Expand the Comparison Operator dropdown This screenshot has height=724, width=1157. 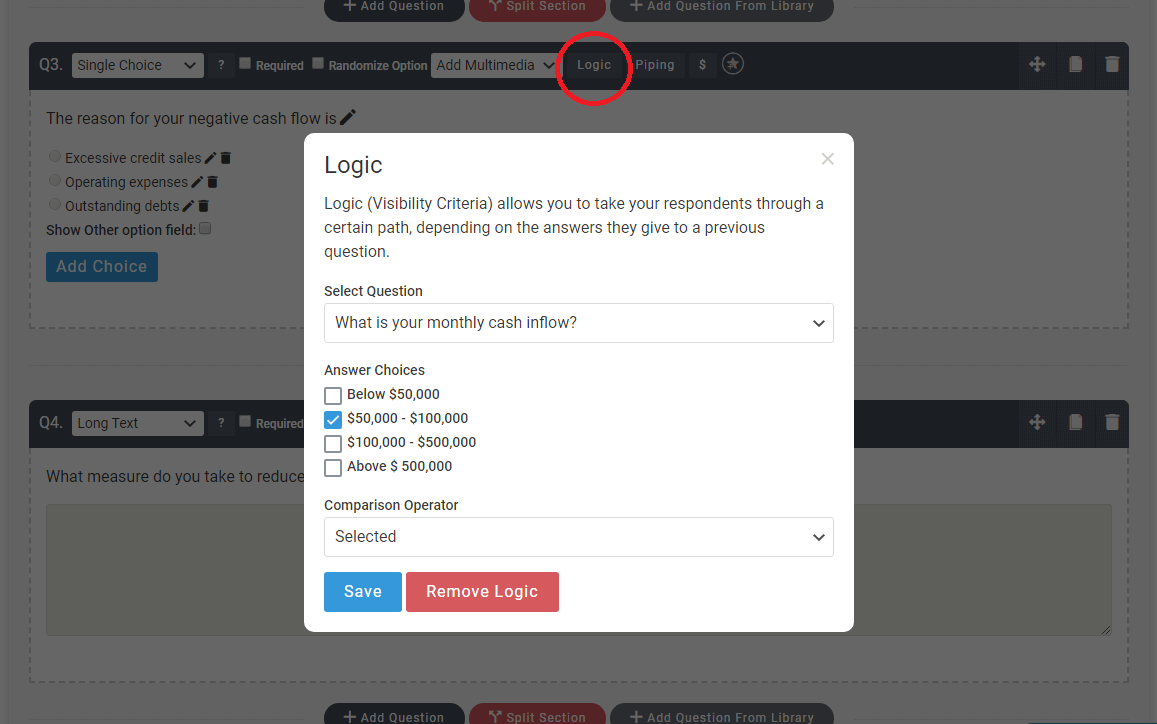pos(578,537)
